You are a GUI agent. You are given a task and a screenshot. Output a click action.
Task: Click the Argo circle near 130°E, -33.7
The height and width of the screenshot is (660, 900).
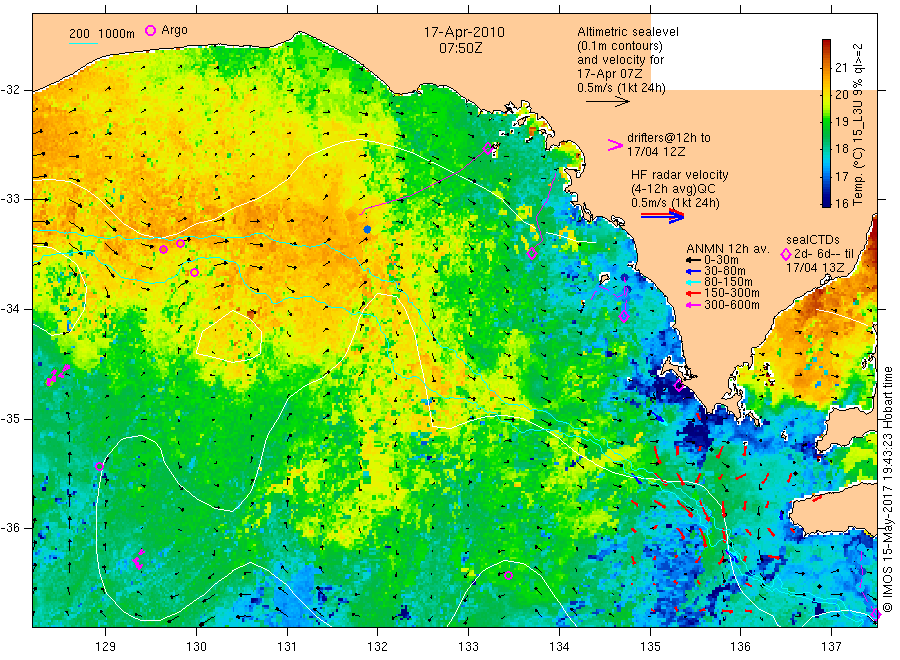click(195, 273)
